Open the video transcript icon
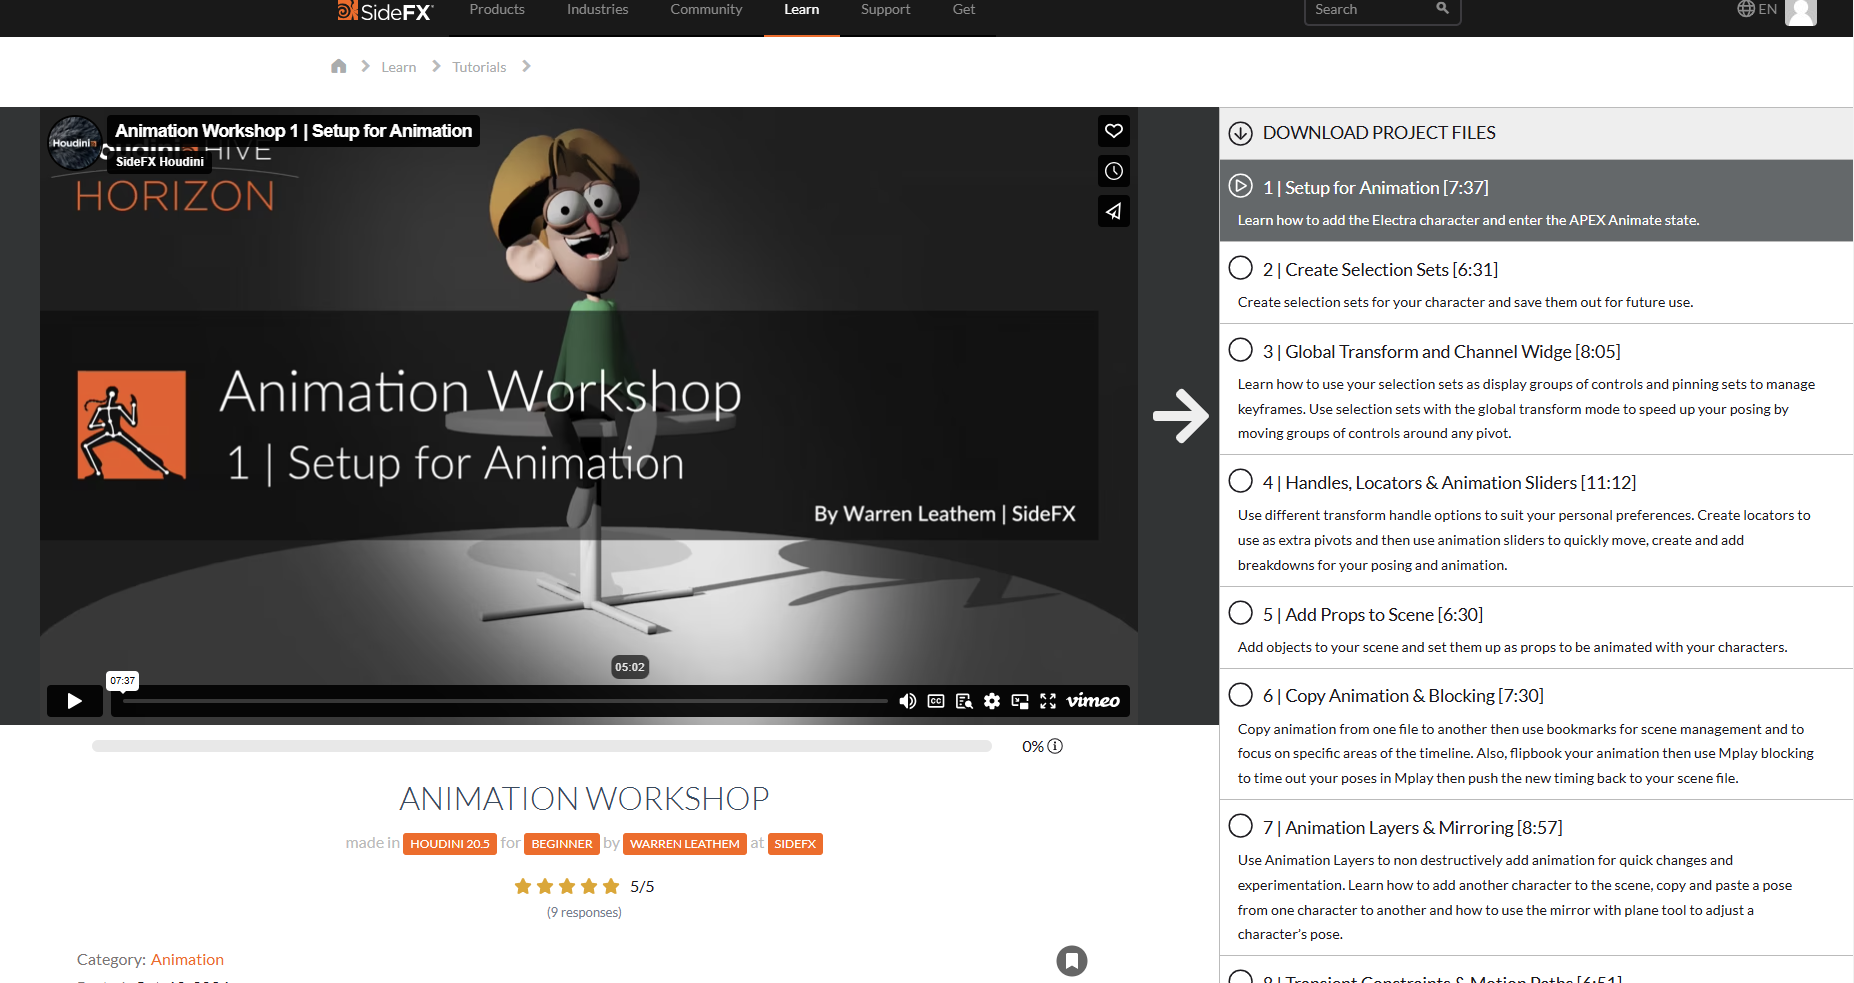The image size is (1854, 983). [x=964, y=701]
